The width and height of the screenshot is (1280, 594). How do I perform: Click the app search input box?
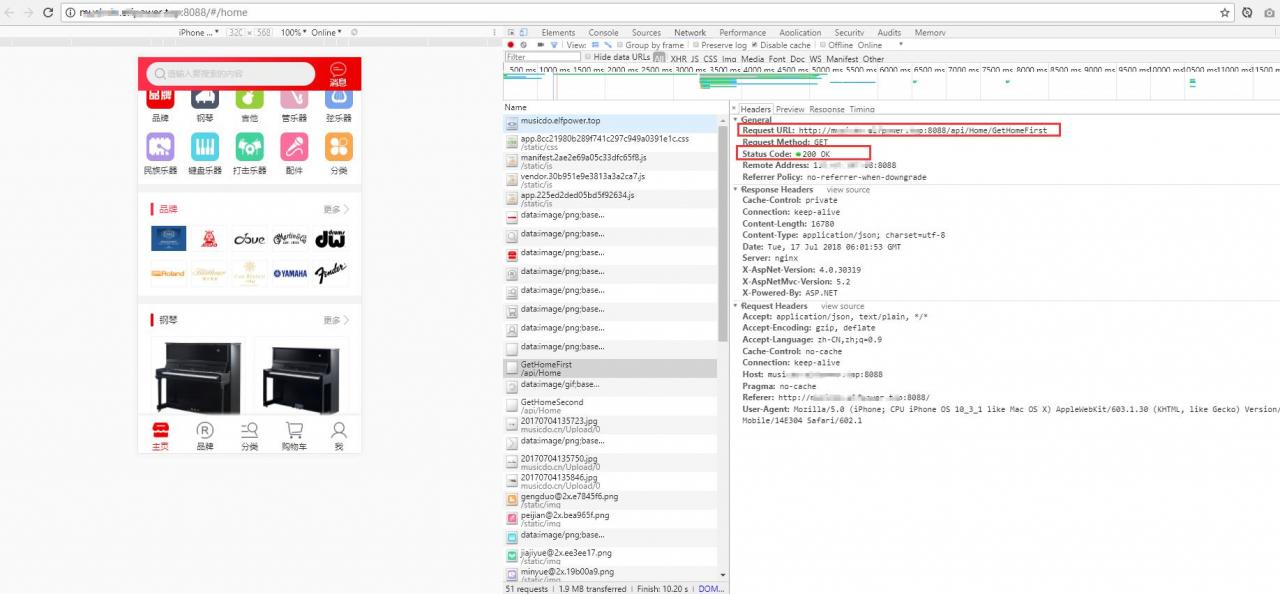click(230, 74)
